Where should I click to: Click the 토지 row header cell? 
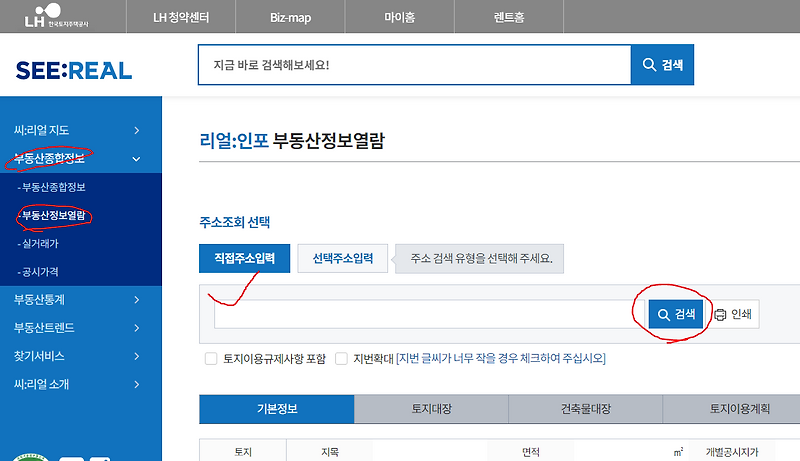click(243, 452)
